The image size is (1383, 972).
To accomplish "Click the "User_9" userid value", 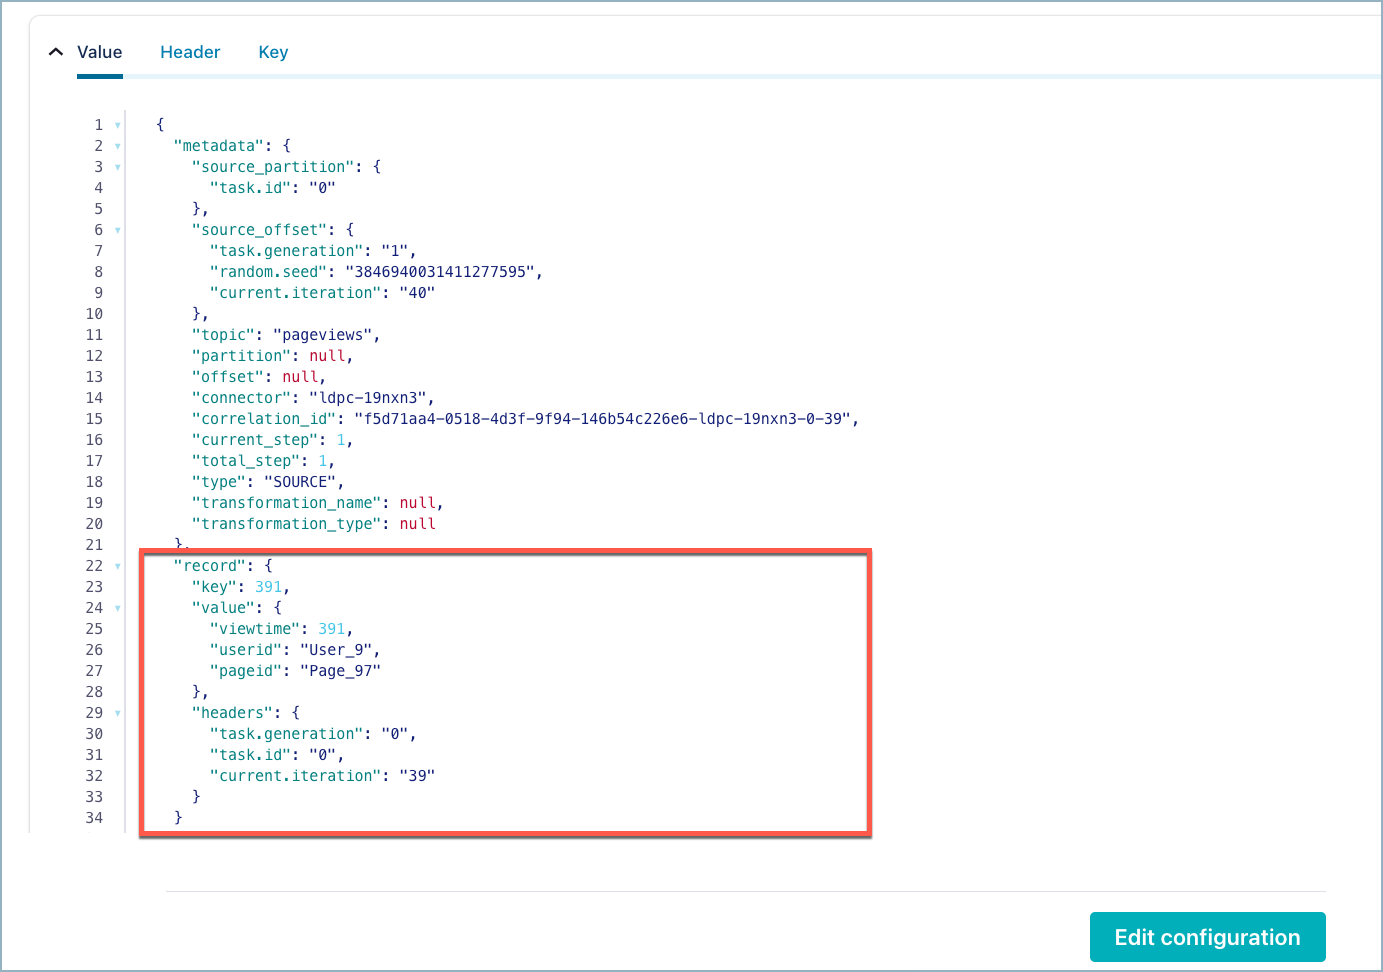I will pyautogui.click(x=335, y=650).
